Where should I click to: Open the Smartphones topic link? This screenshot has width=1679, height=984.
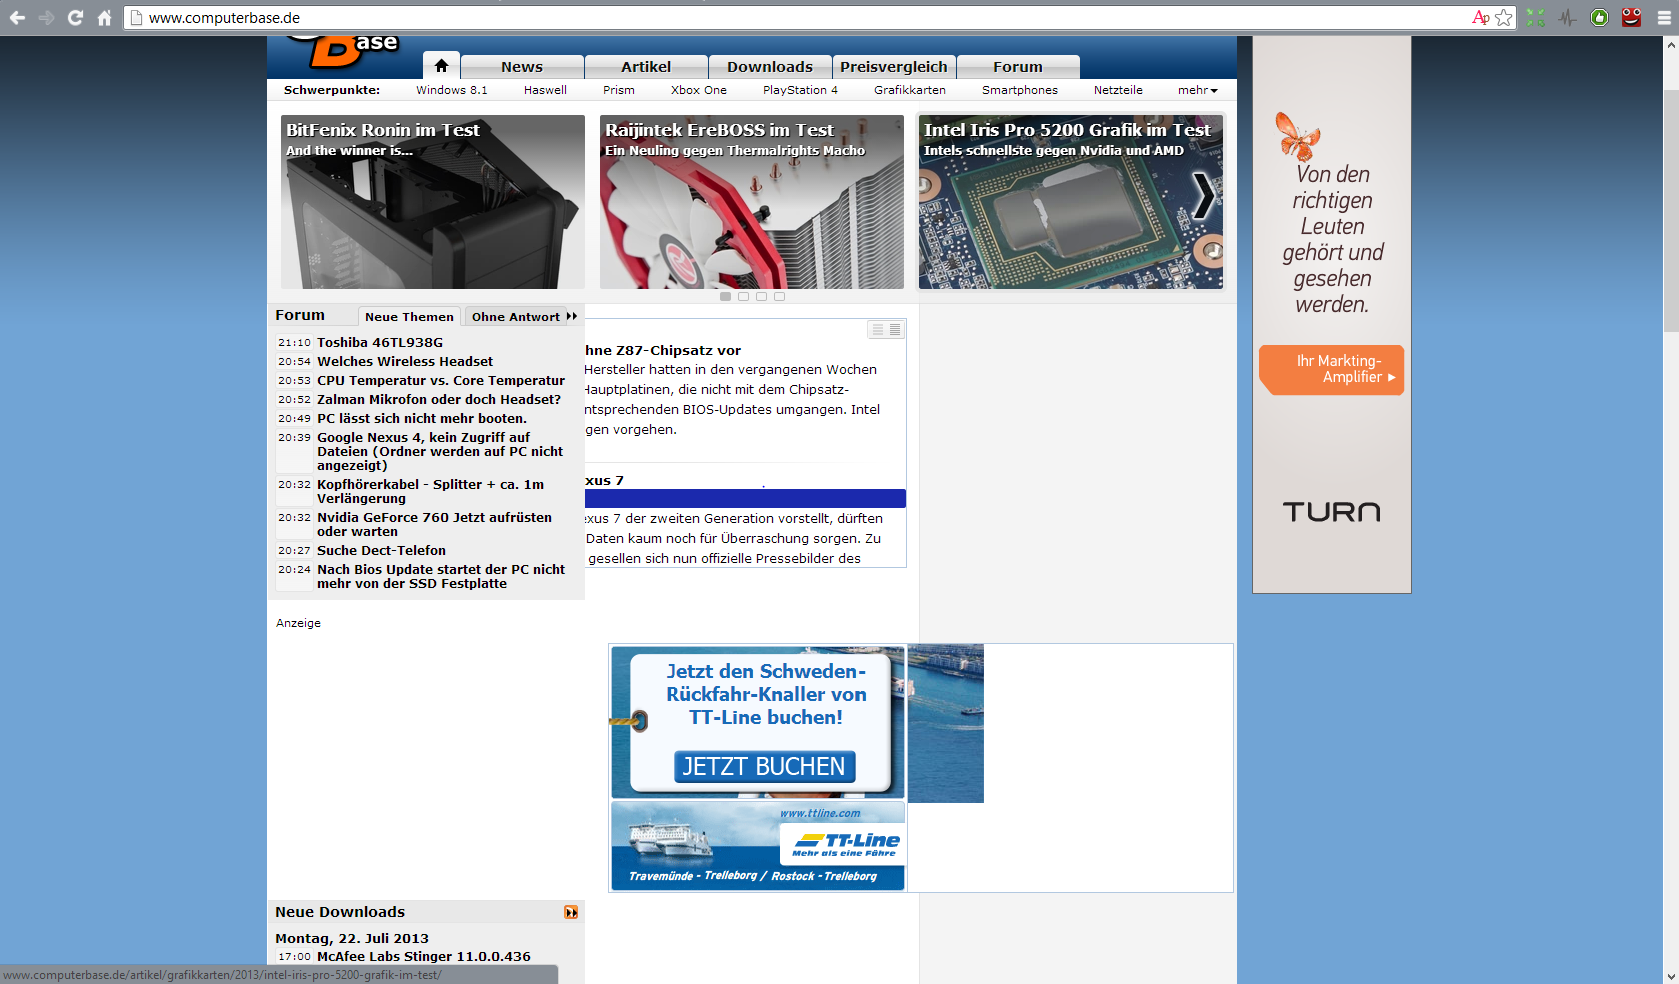tap(1020, 90)
